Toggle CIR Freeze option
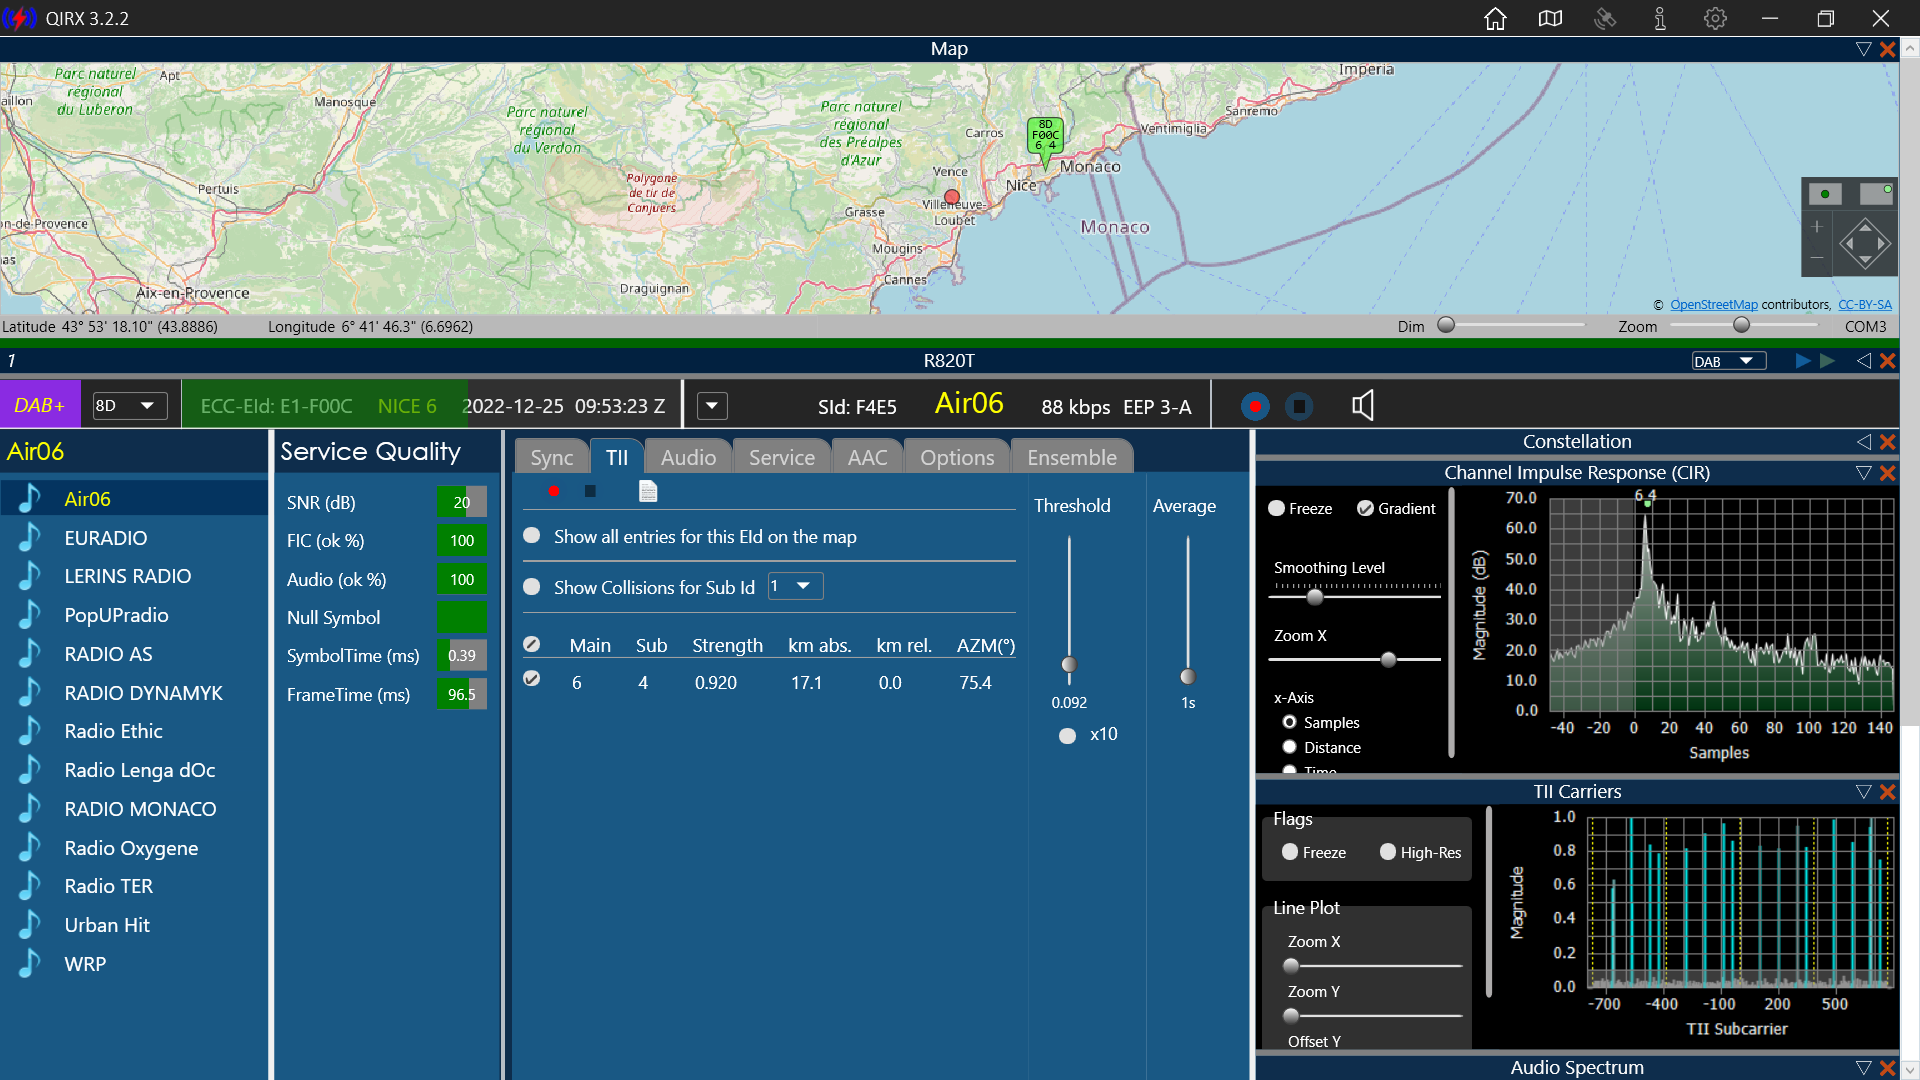The height and width of the screenshot is (1080, 1920). click(x=1276, y=508)
